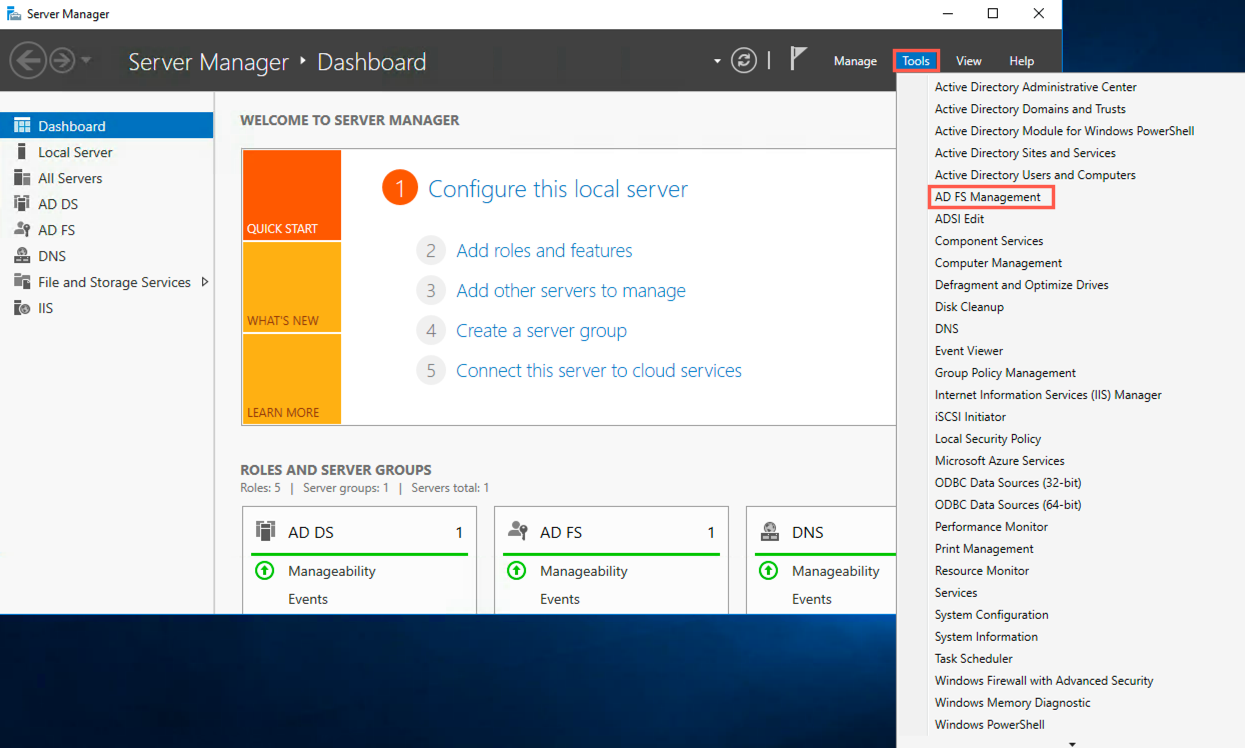Viewport: 1245px width, 748px height.
Task: Click the Add roles and features link
Action: point(544,250)
